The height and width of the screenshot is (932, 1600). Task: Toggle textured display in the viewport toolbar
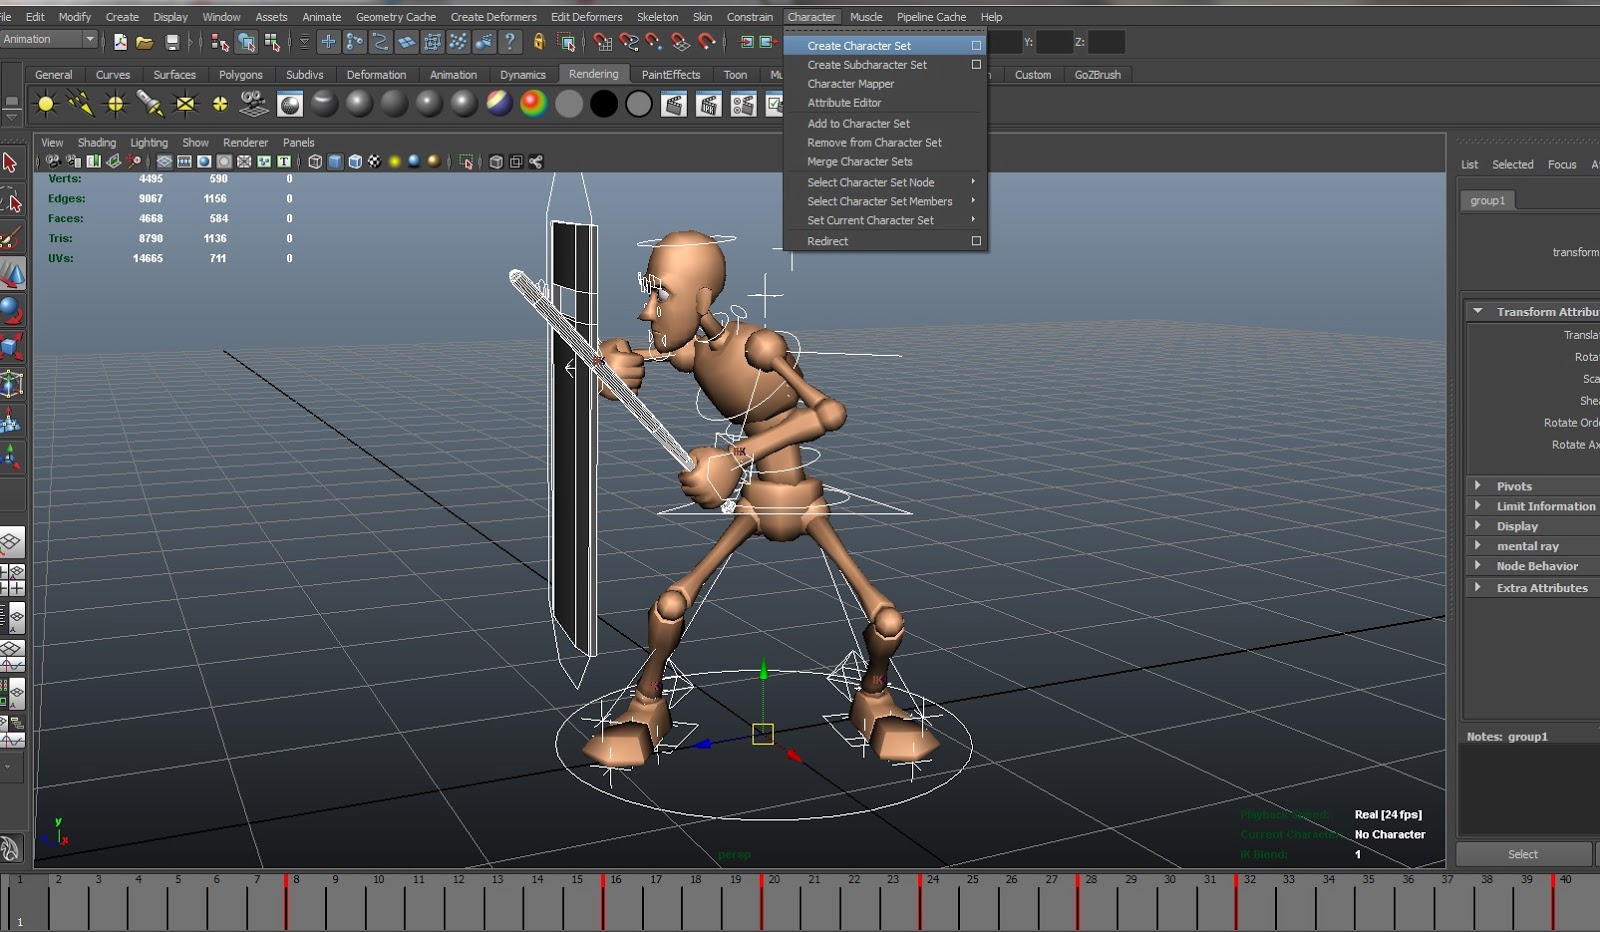pyautogui.click(x=374, y=161)
